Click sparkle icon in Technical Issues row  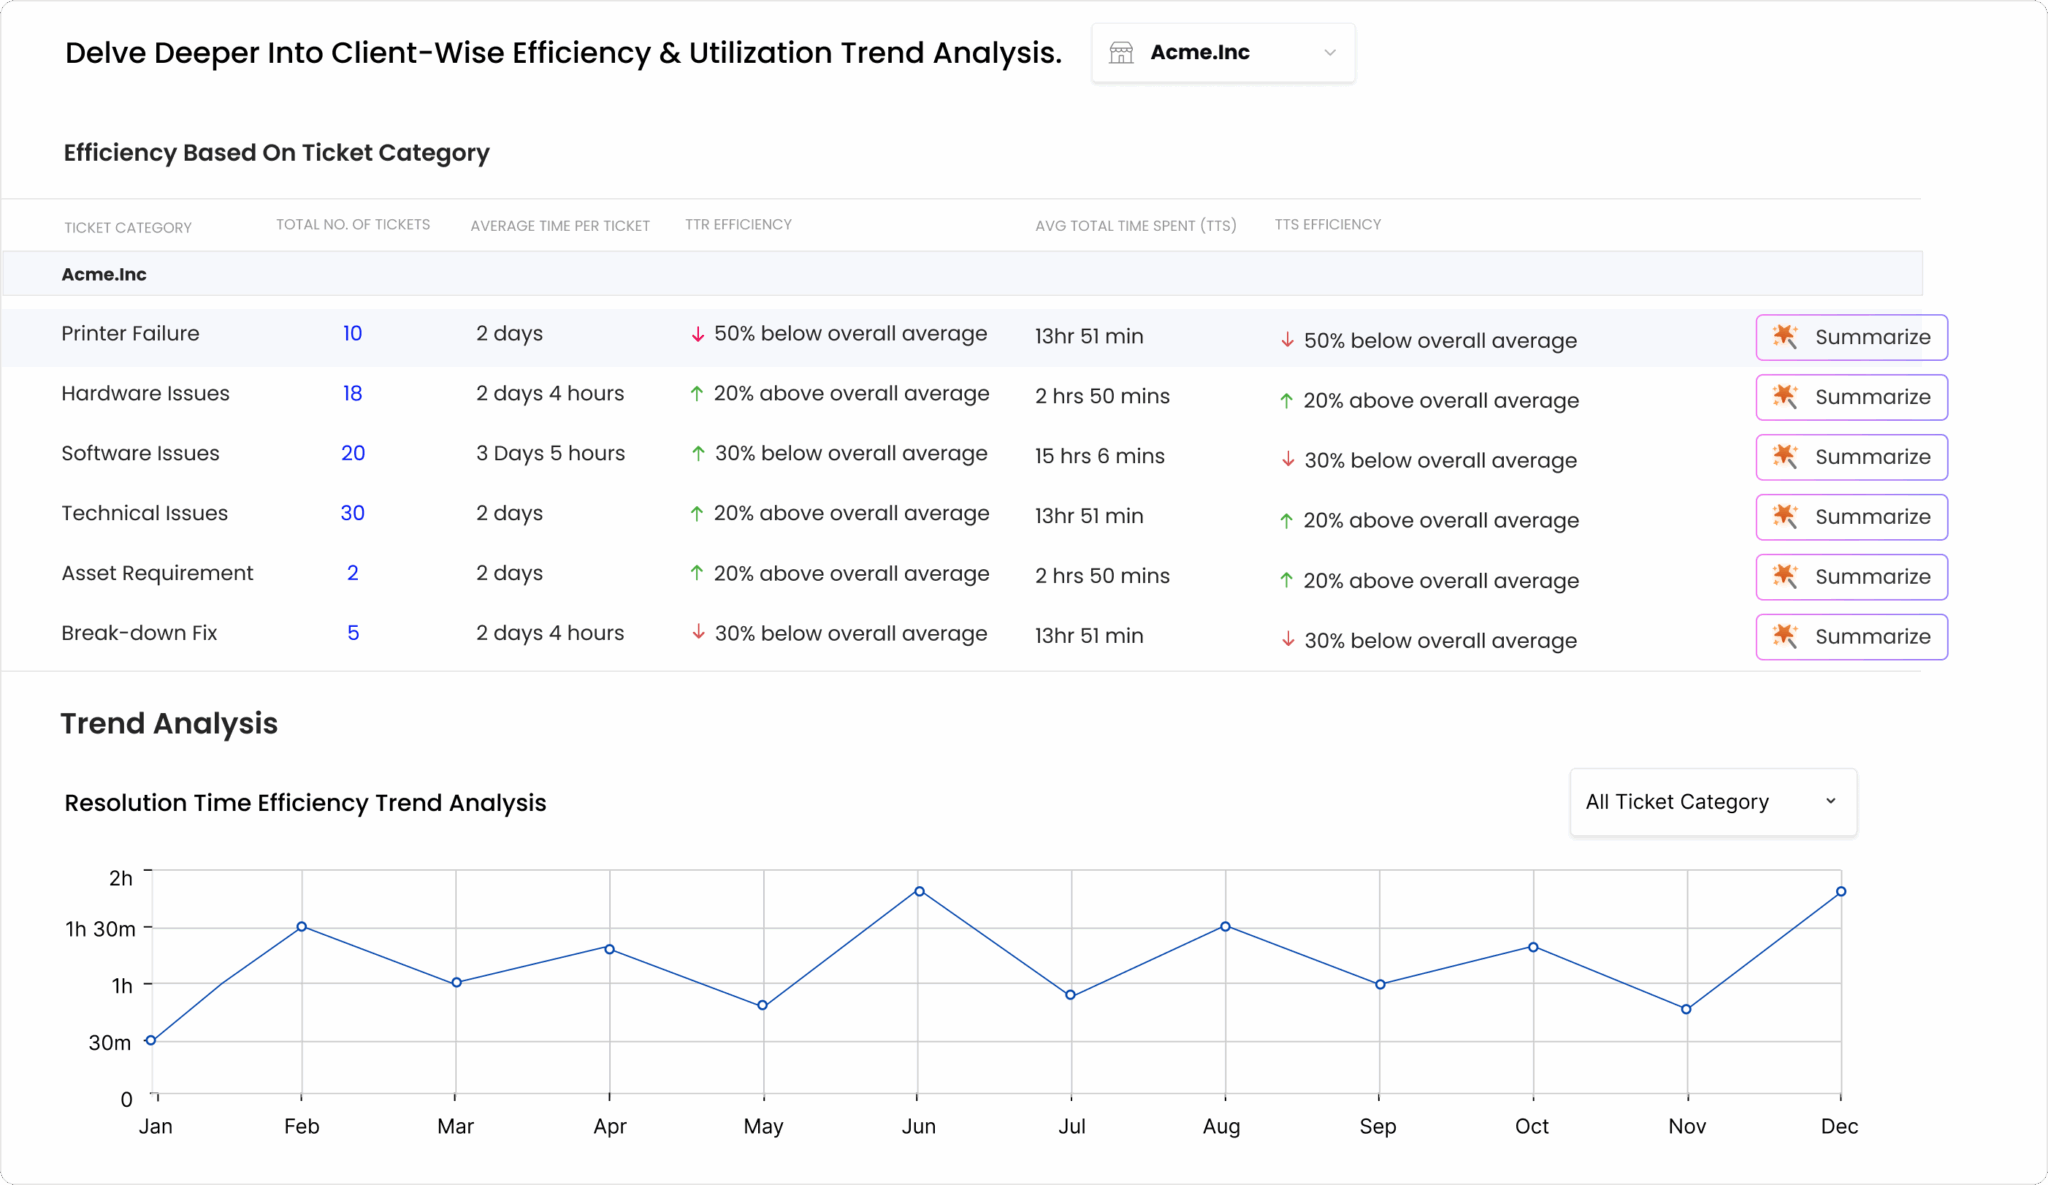[x=1785, y=516]
